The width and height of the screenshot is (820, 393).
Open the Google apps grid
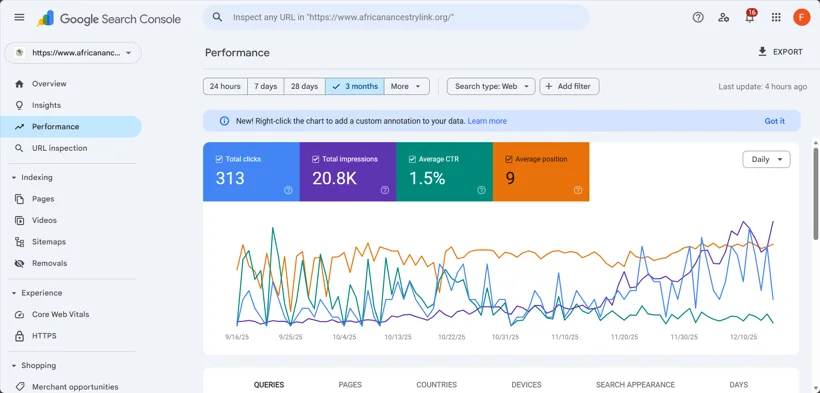(x=776, y=17)
